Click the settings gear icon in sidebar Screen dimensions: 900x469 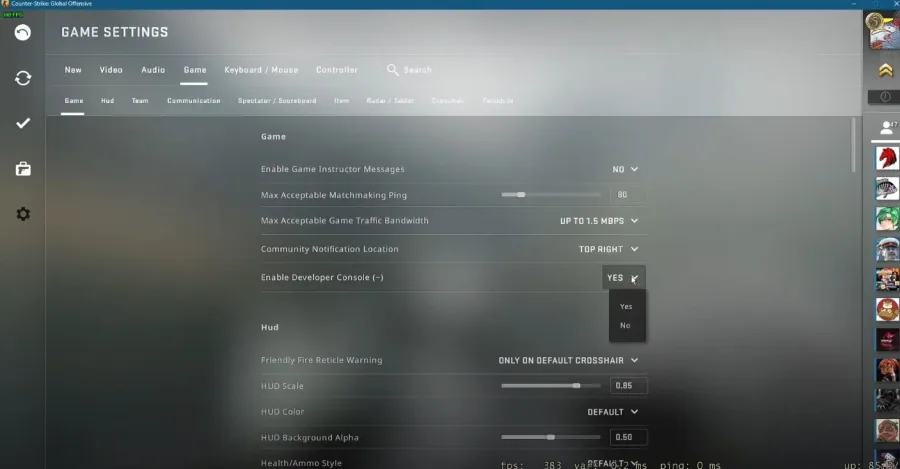[23, 214]
